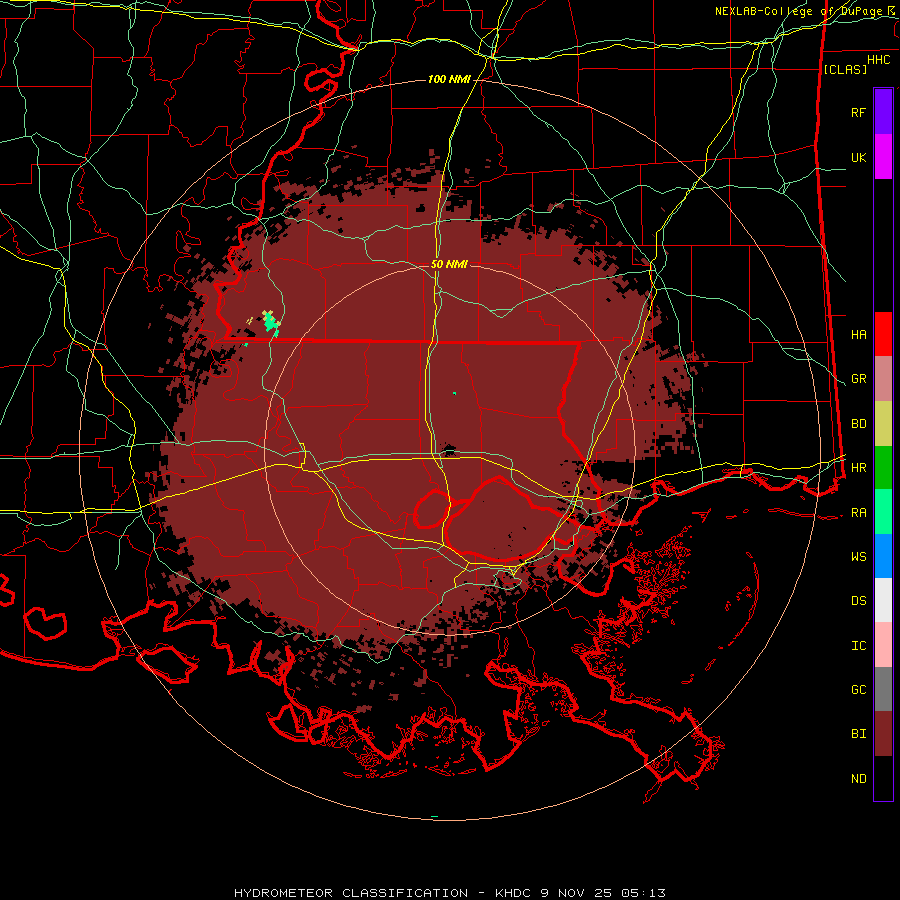Click the 100 NMI range ring label
Image resolution: width=900 pixels, height=900 pixels.
click(449, 79)
